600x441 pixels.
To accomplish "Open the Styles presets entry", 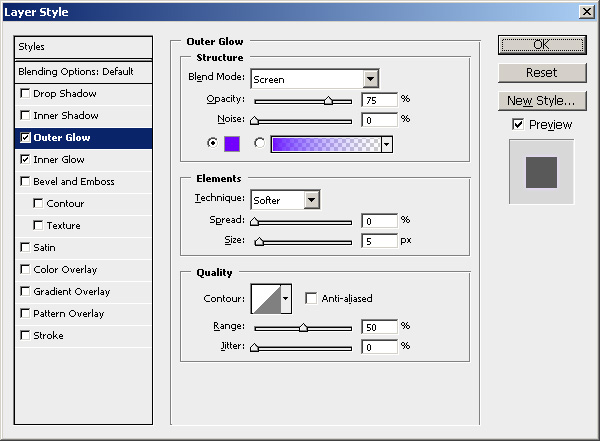I will coord(83,47).
